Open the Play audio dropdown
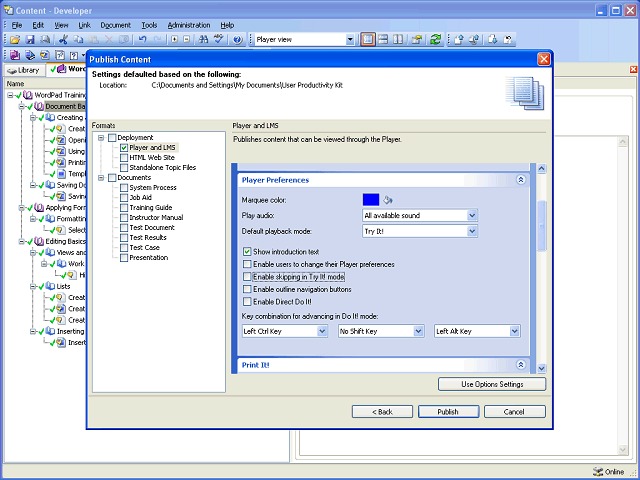Screen dimensions: 640x480 click(x=472, y=216)
